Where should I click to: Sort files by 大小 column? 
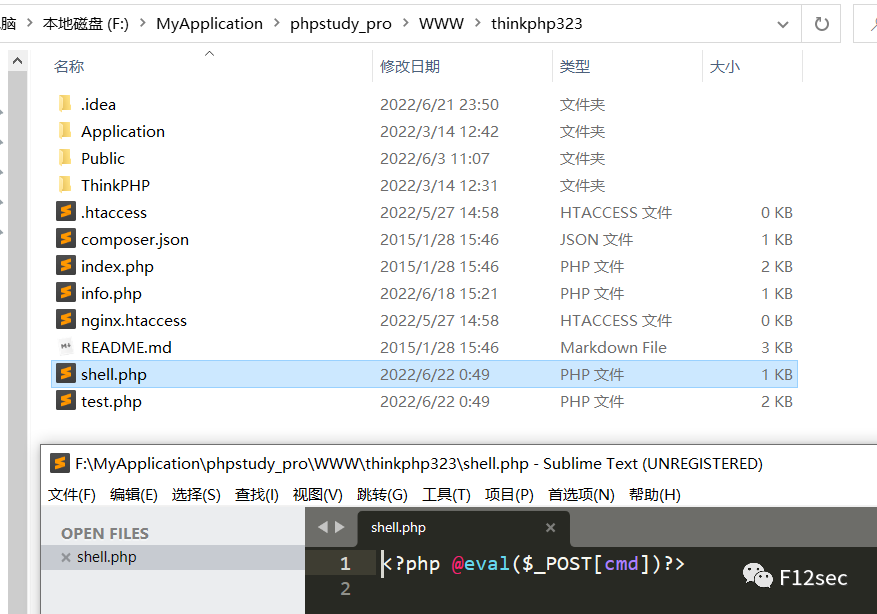tap(725, 66)
